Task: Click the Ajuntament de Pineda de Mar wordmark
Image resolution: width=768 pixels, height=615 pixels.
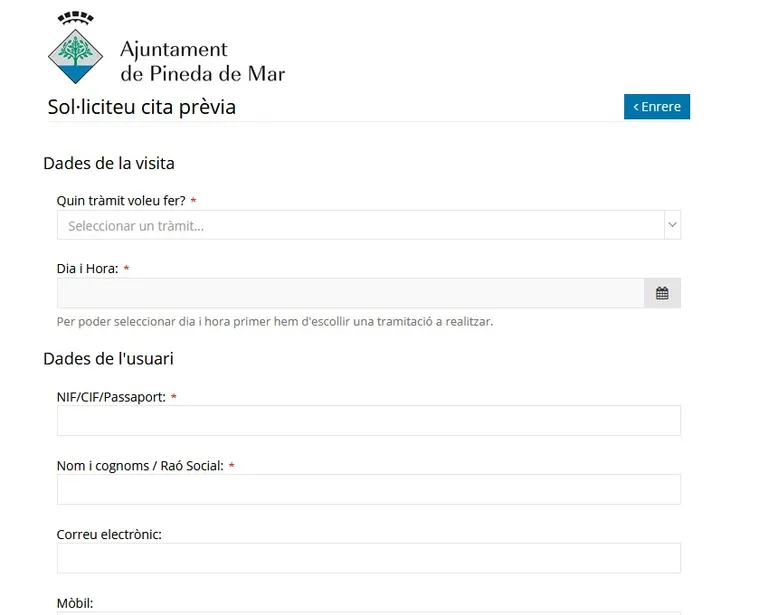Action: coord(202,61)
